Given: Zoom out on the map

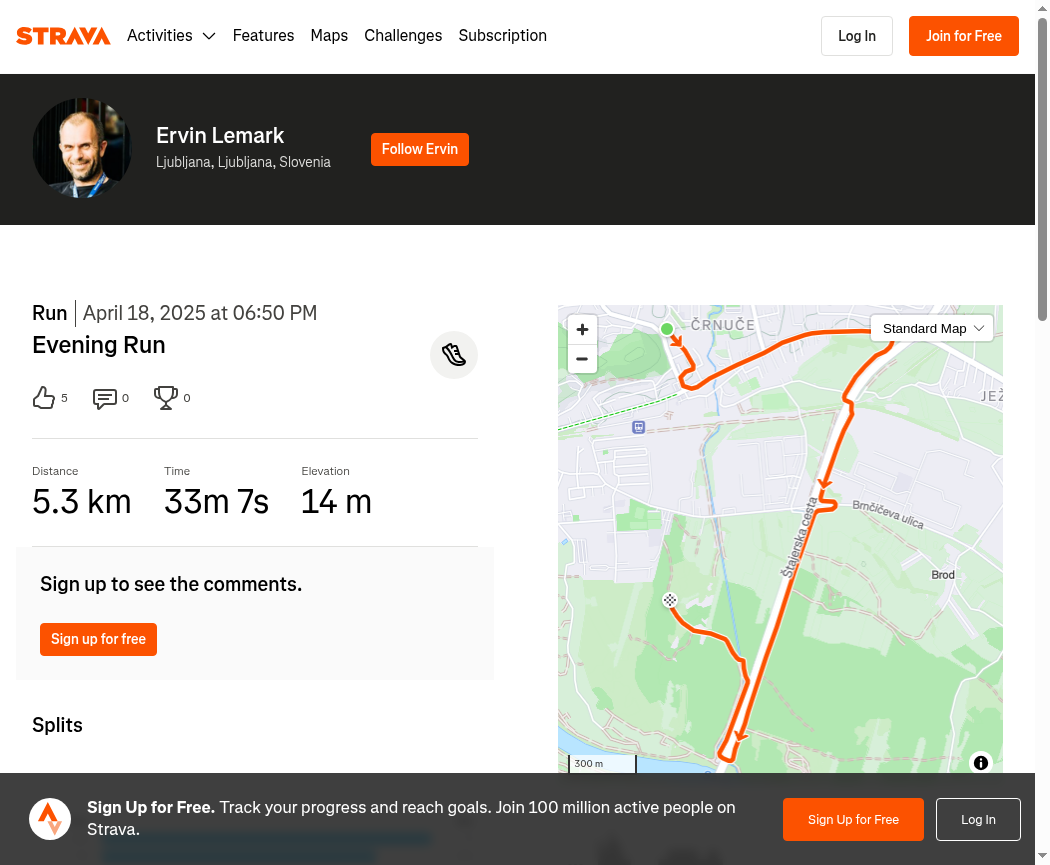Looking at the screenshot, I should coord(582,359).
